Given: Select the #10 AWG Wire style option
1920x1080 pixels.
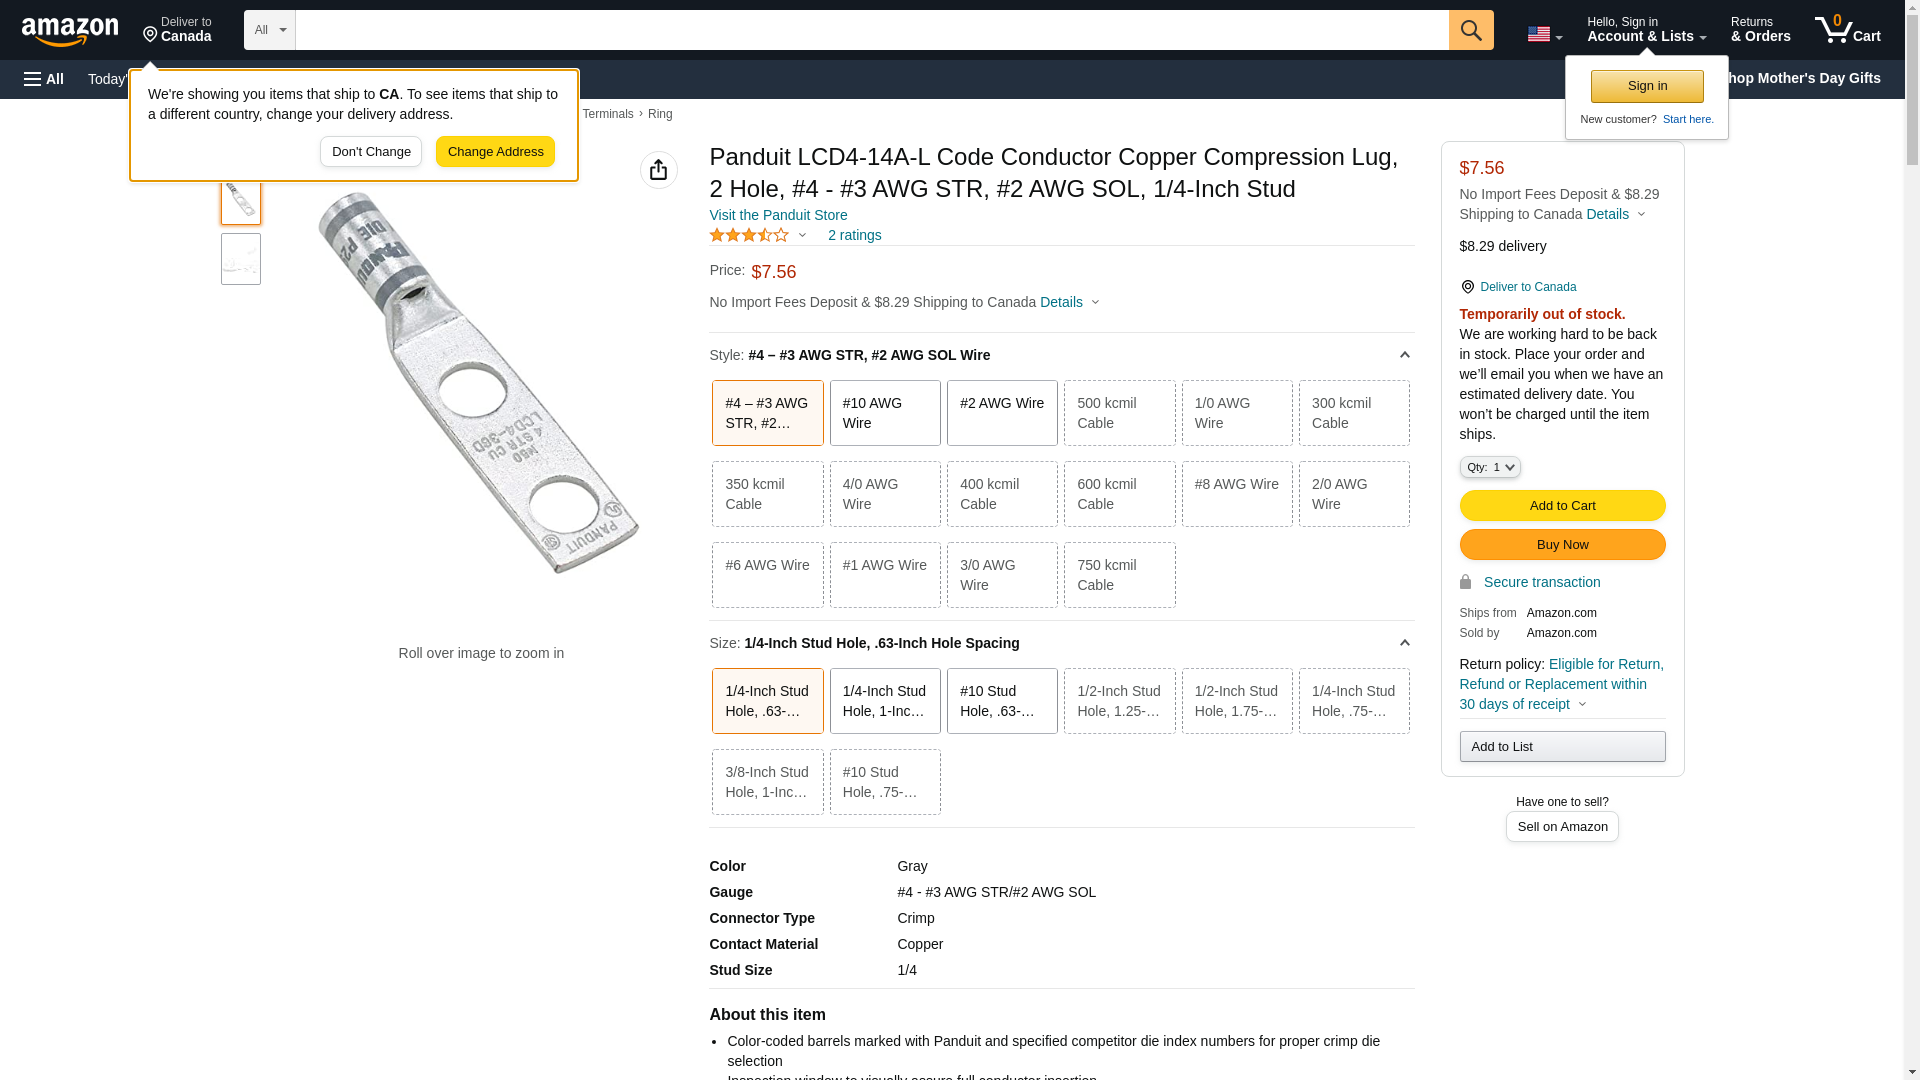Looking at the screenshot, I should point(884,413).
